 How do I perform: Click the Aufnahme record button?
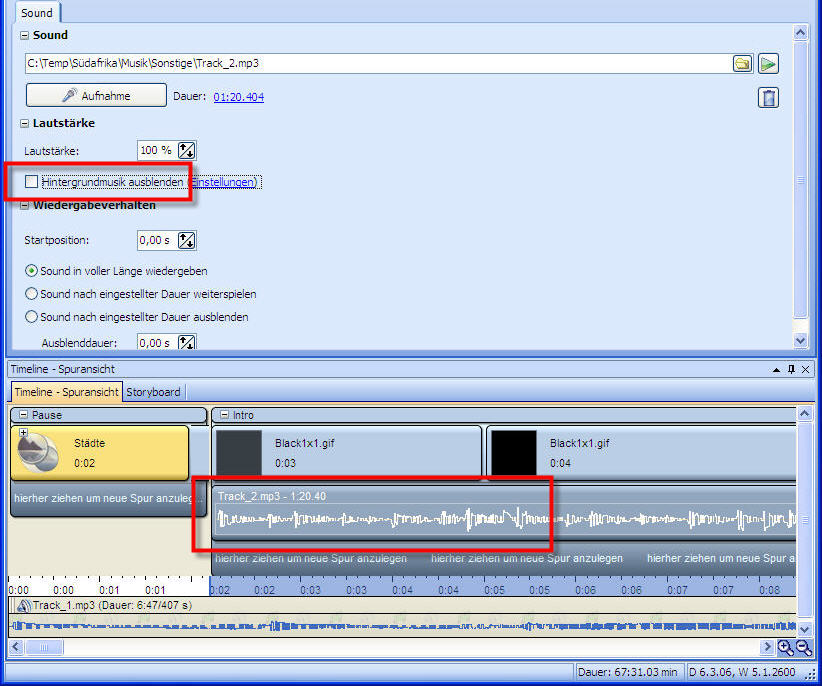click(96, 96)
